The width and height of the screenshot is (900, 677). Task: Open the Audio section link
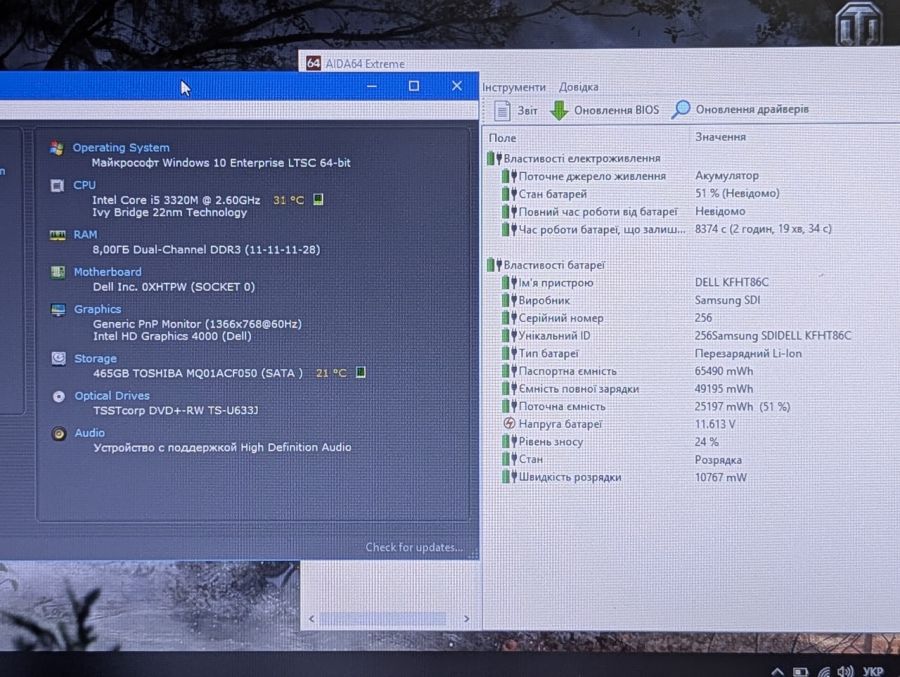(90, 433)
